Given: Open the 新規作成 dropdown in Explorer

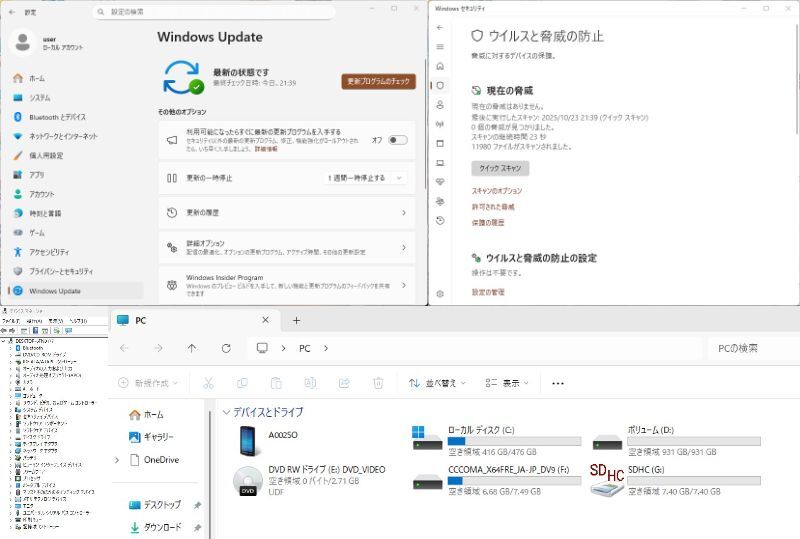Looking at the screenshot, I should [x=148, y=383].
